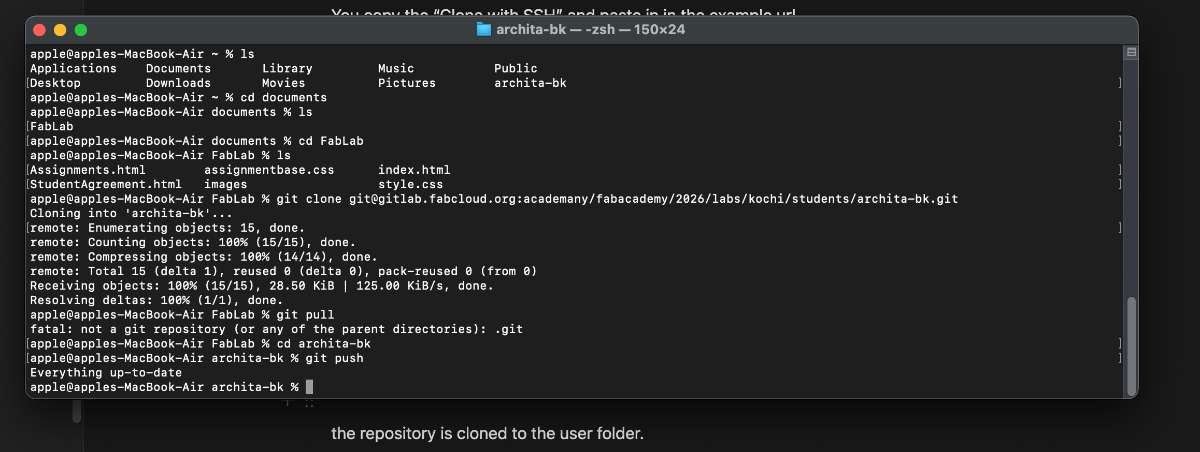
Task: Minimize the Terminal with the yellow button
Action: coord(61,30)
